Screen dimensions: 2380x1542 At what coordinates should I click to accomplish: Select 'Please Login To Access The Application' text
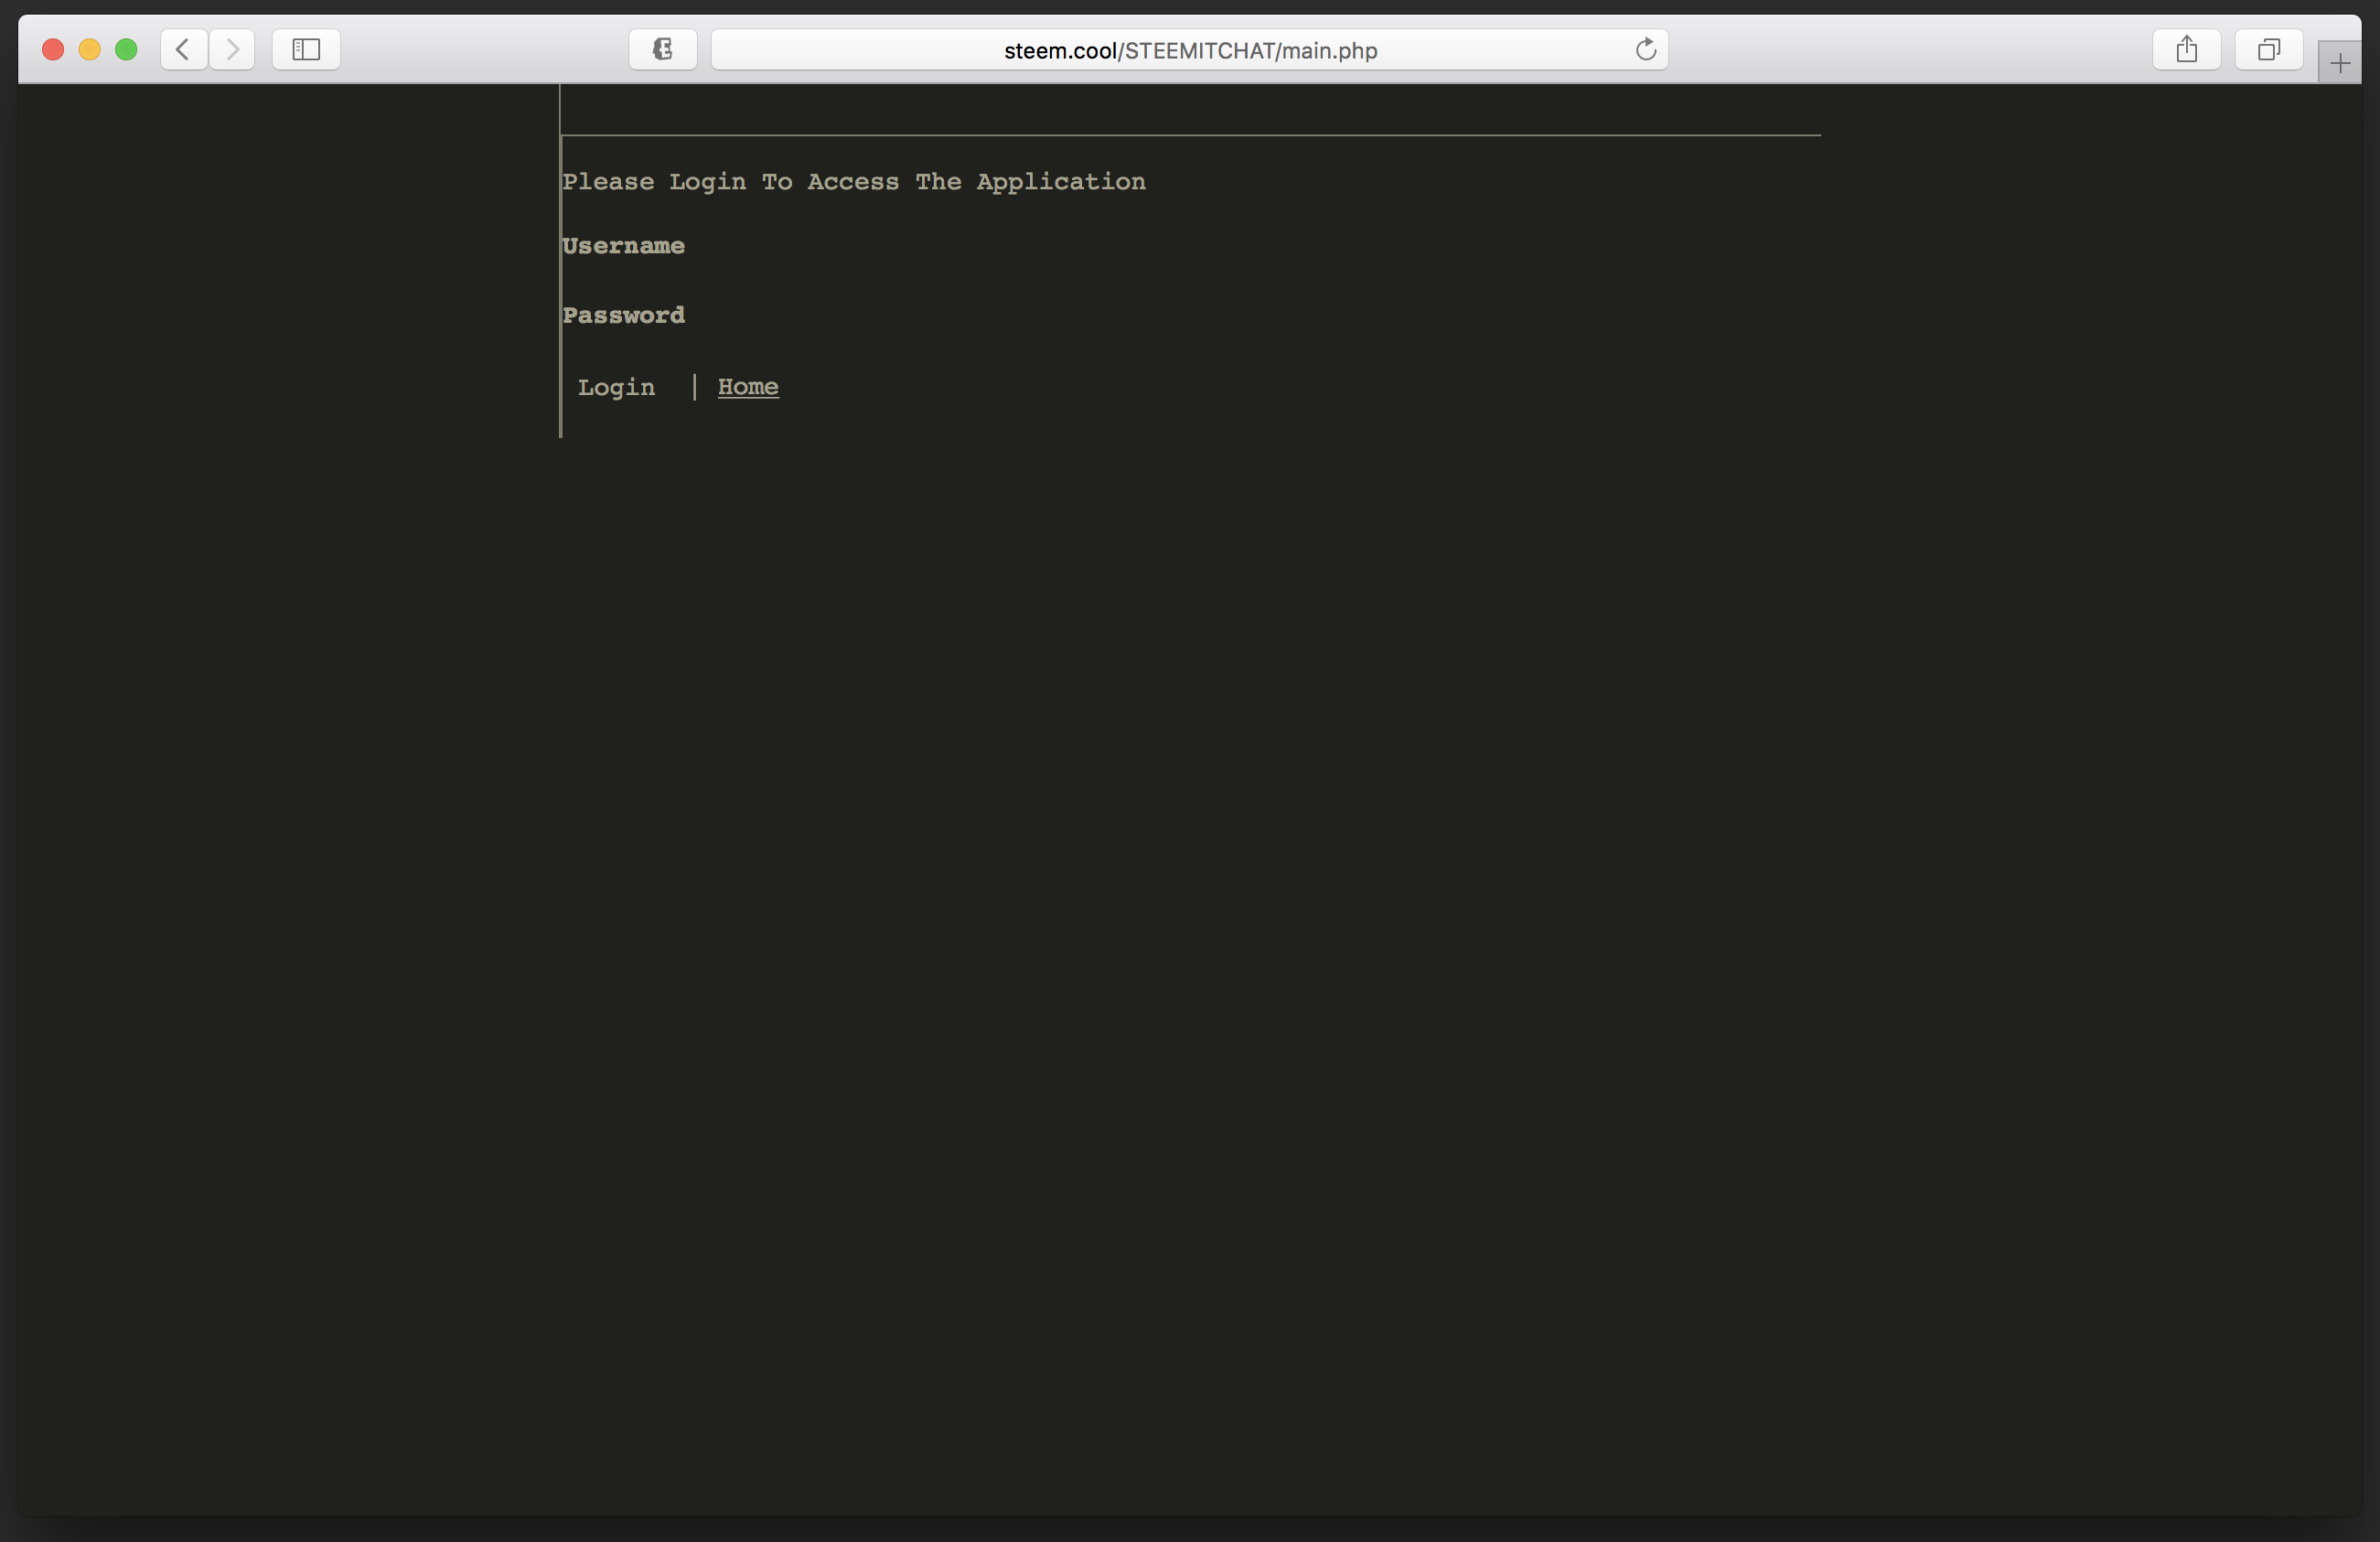click(854, 182)
